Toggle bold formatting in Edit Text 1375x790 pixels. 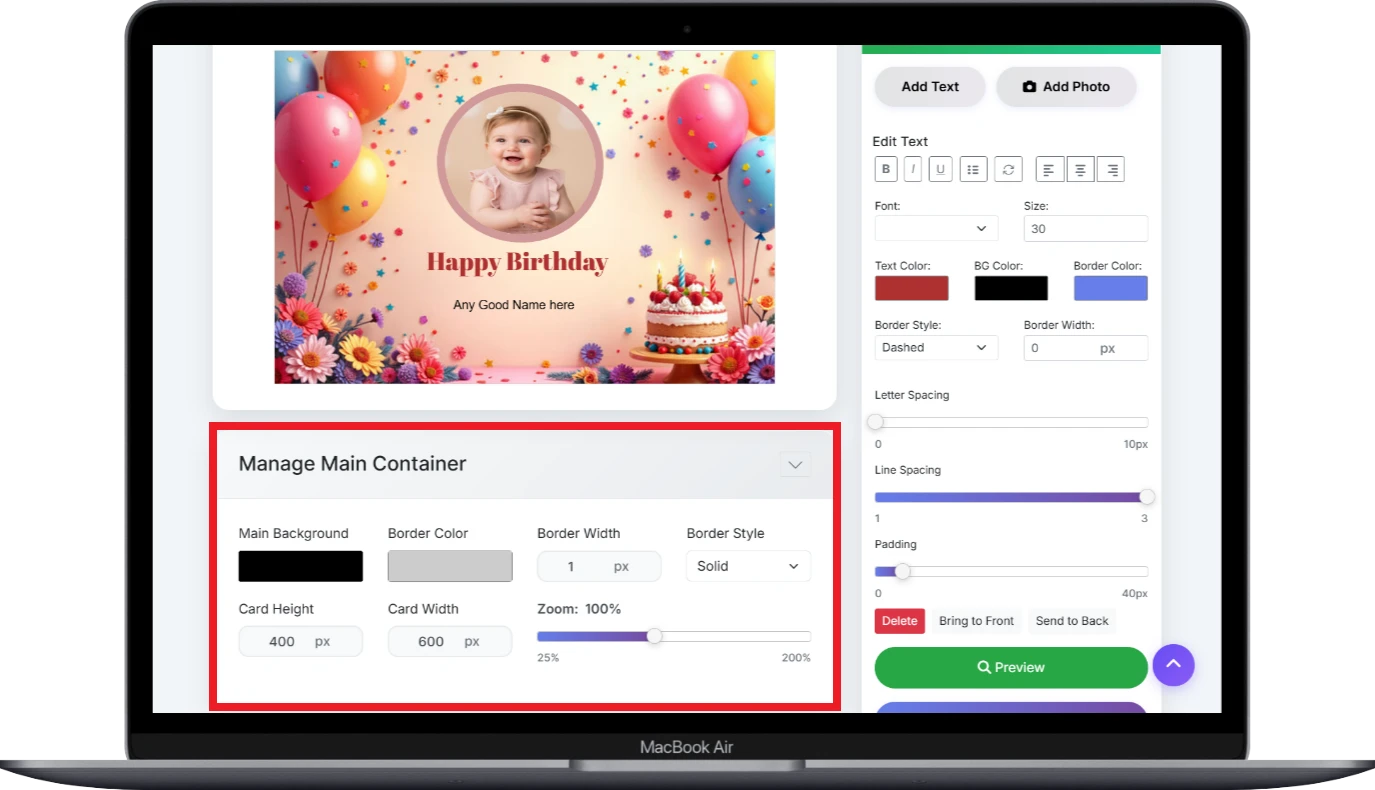coord(886,170)
